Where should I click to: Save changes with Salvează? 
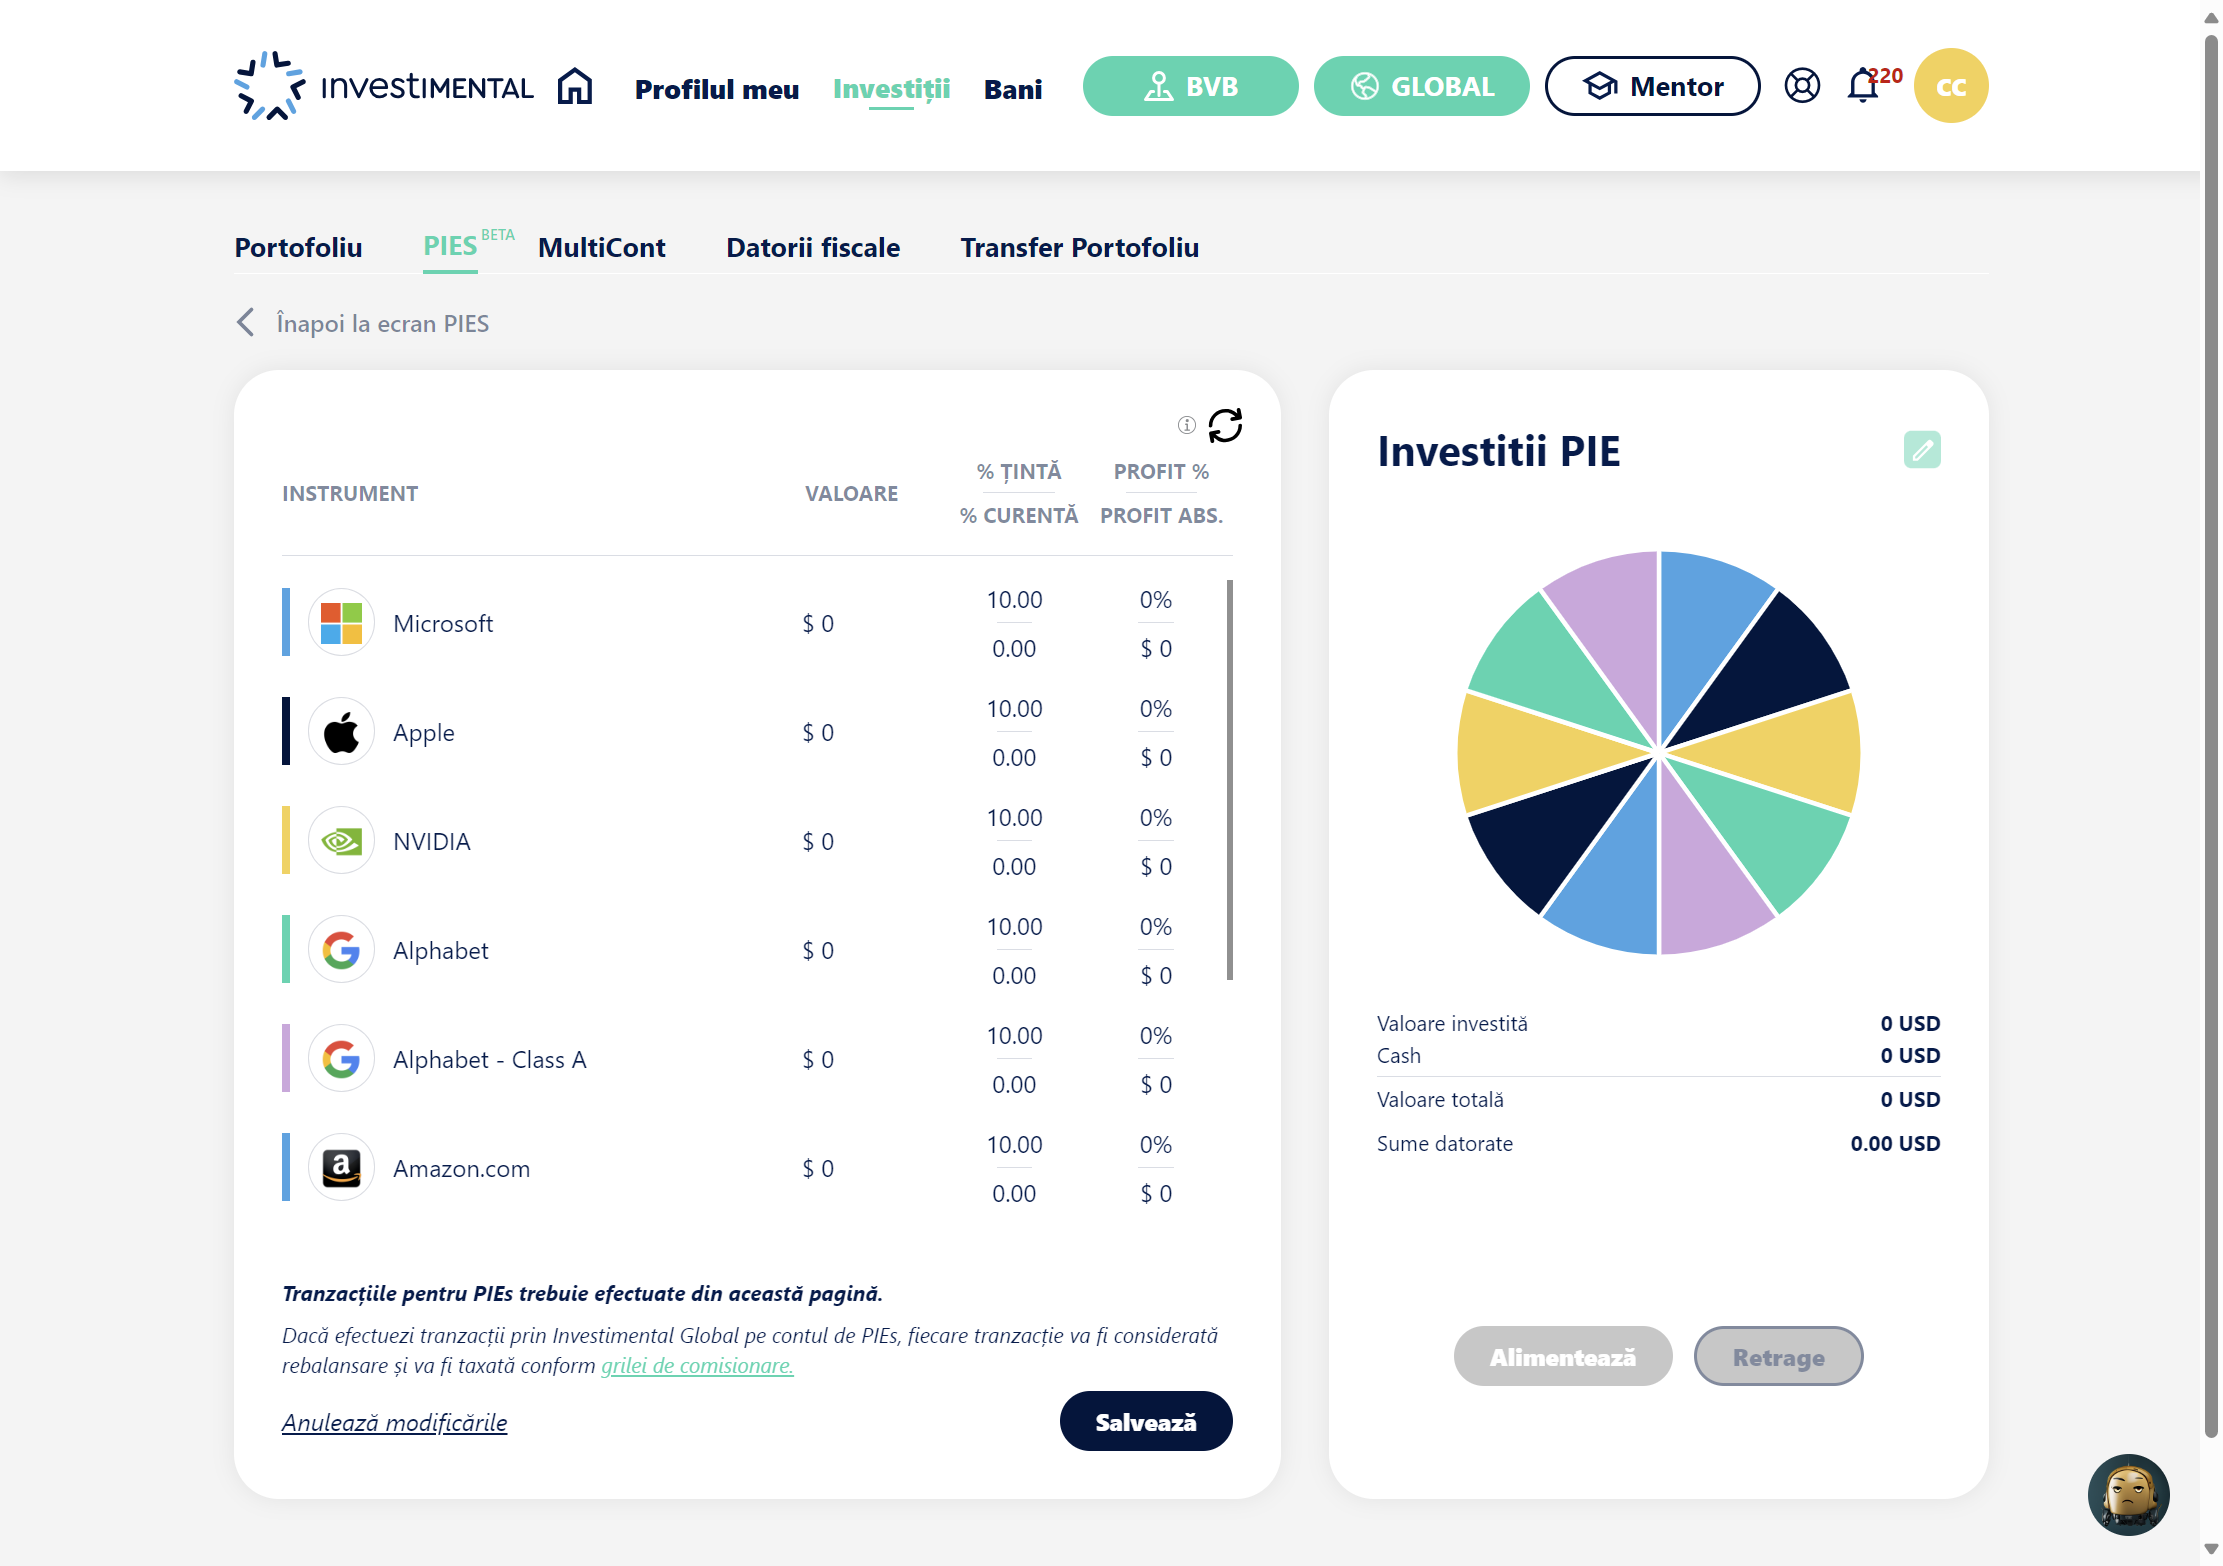tap(1146, 1421)
